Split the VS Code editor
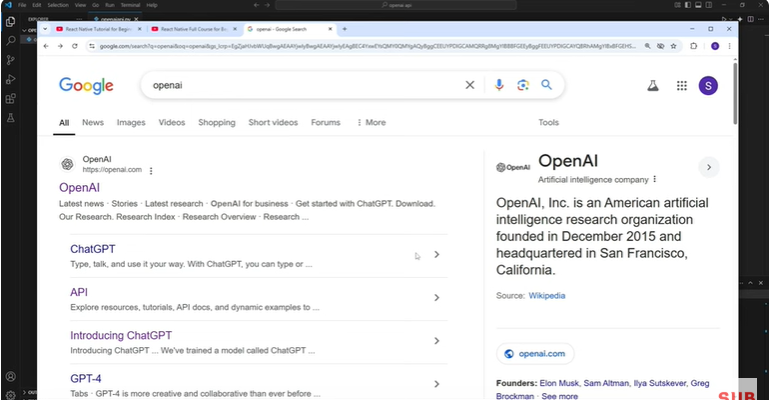The image size is (770, 400). point(750,19)
